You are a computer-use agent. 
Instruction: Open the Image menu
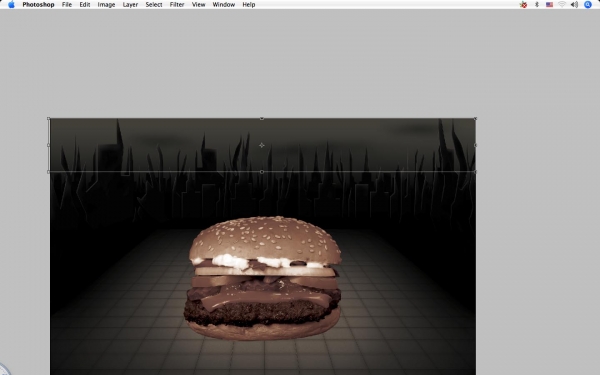pyautogui.click(x=106, y=5)
